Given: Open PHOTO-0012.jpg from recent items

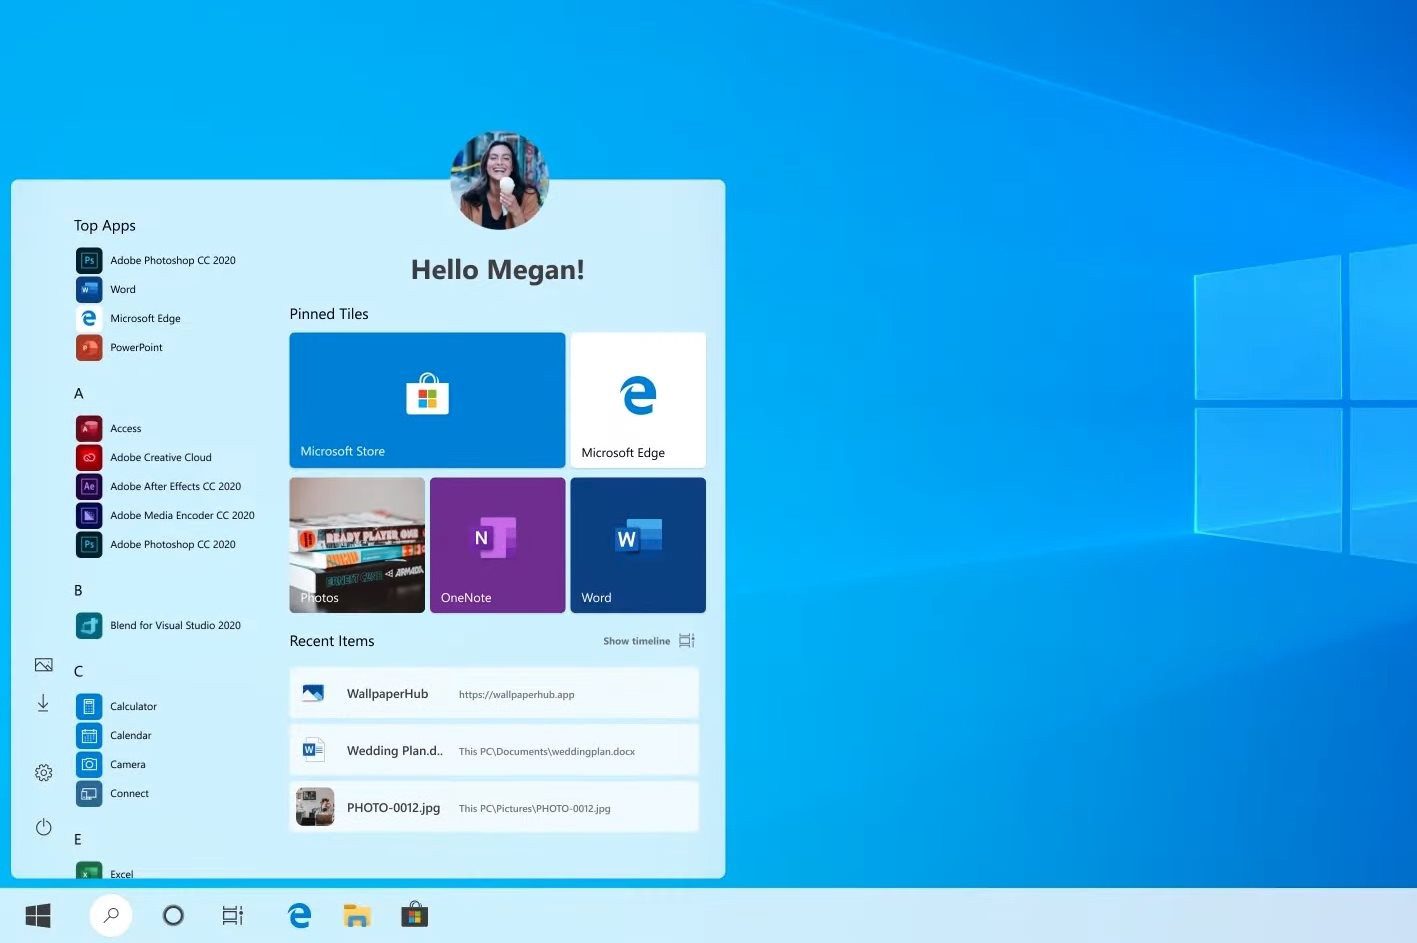Looking at the screenshot, I should click(494, 807).
